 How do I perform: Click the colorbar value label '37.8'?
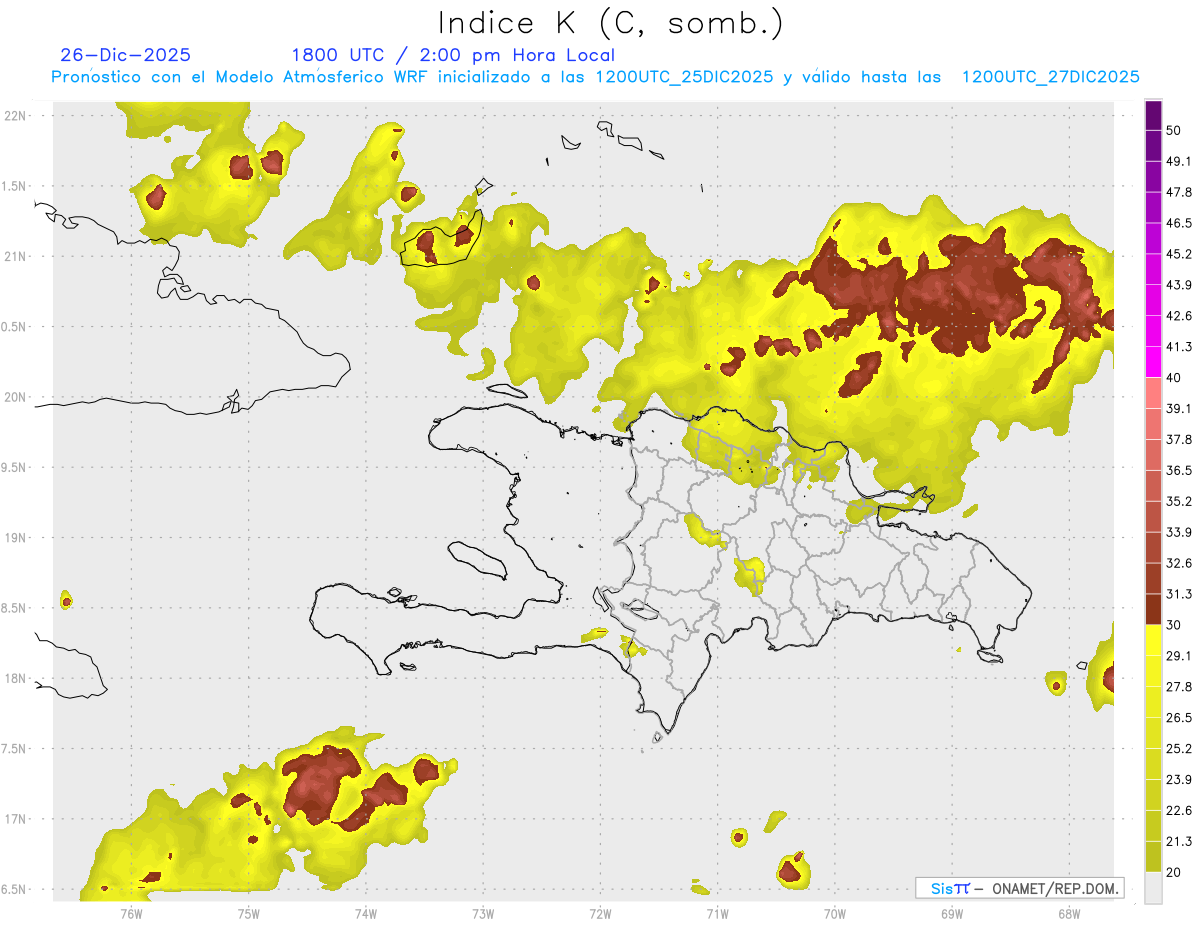[x=1178, y=440]
